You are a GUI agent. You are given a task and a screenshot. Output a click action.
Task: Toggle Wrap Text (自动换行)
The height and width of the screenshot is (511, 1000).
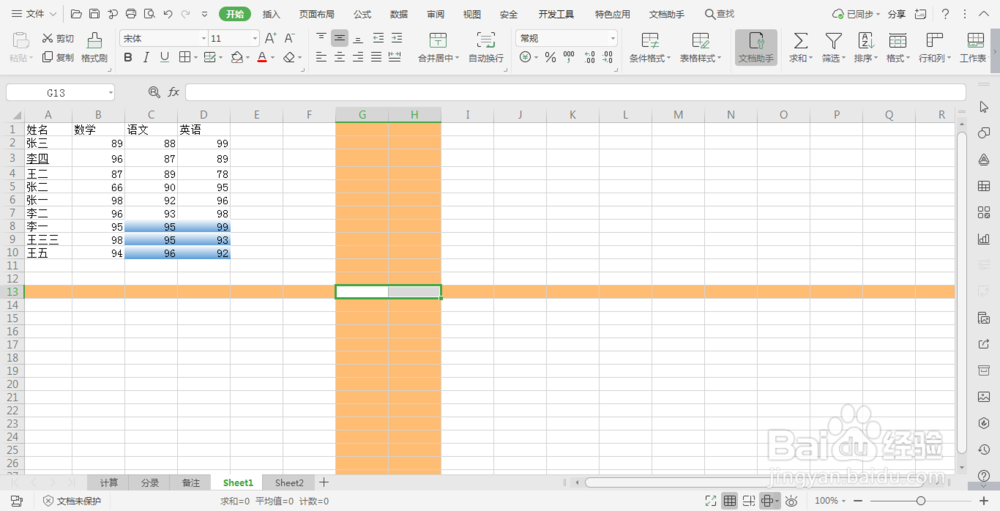point(486,48)
